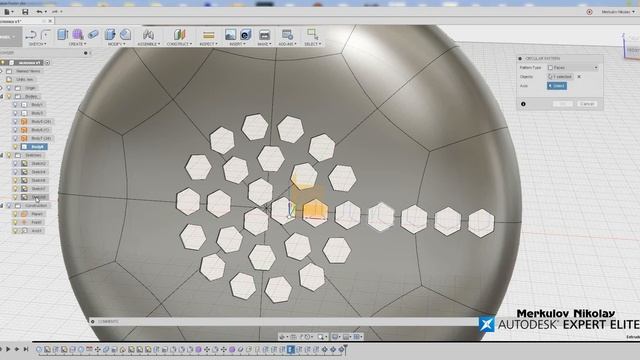Click the Measure icon above Inspect
The height and width of the screenshot is (360, 640).
(209, 35)
